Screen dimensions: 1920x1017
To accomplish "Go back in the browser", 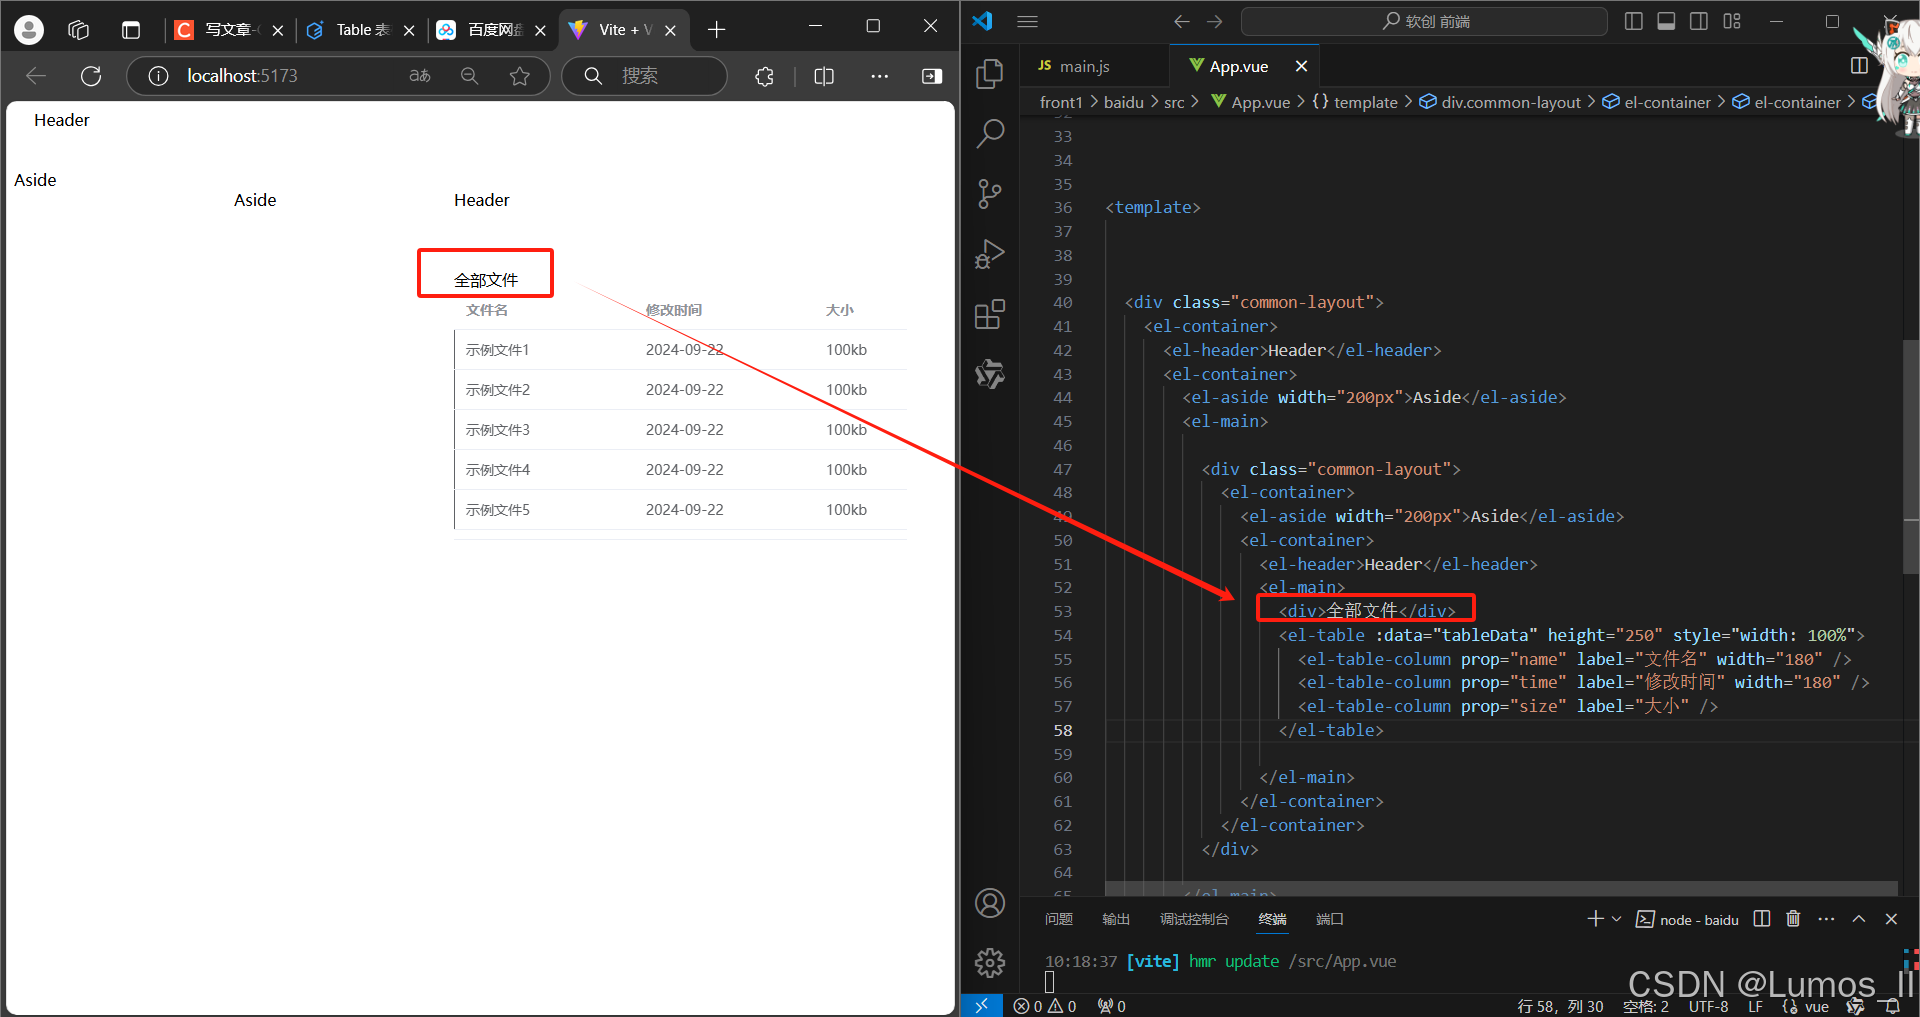I will [36, 76].
